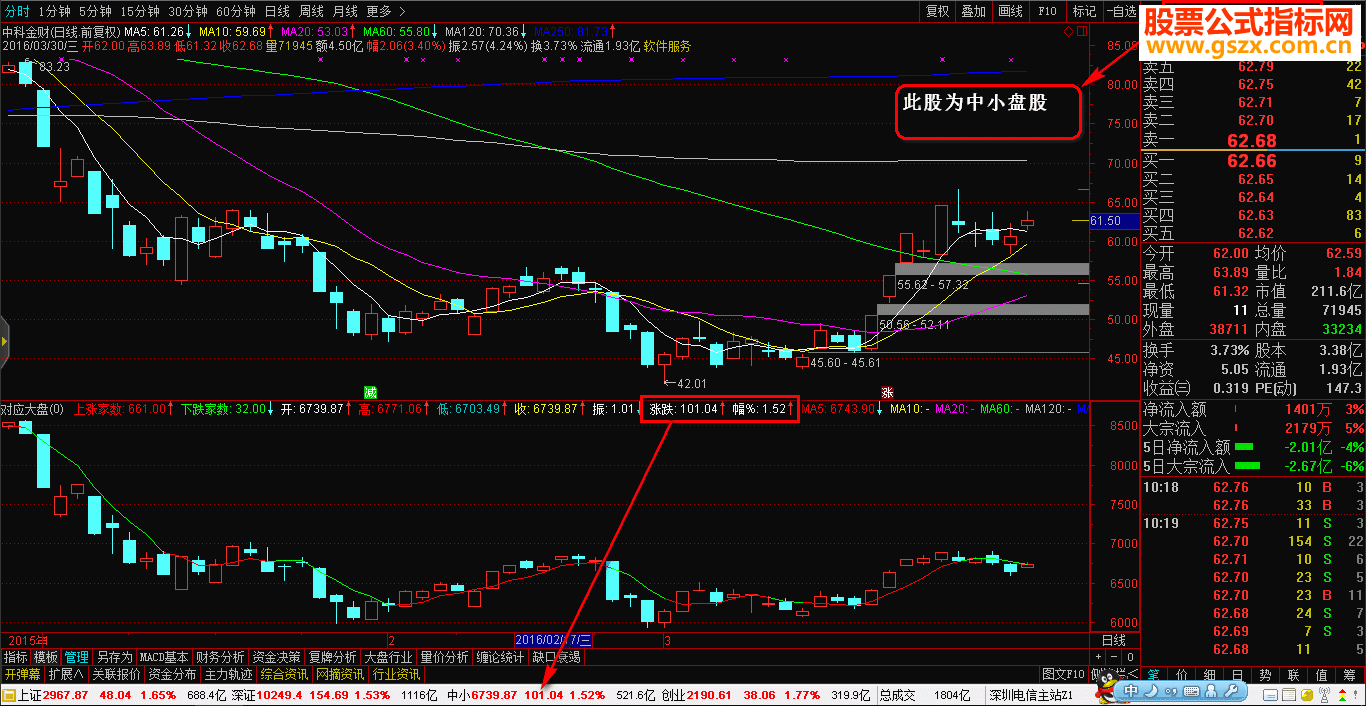Select the 日 tab in the side panel
This screenshot has height=706, width=1366.
[1237, 675]
